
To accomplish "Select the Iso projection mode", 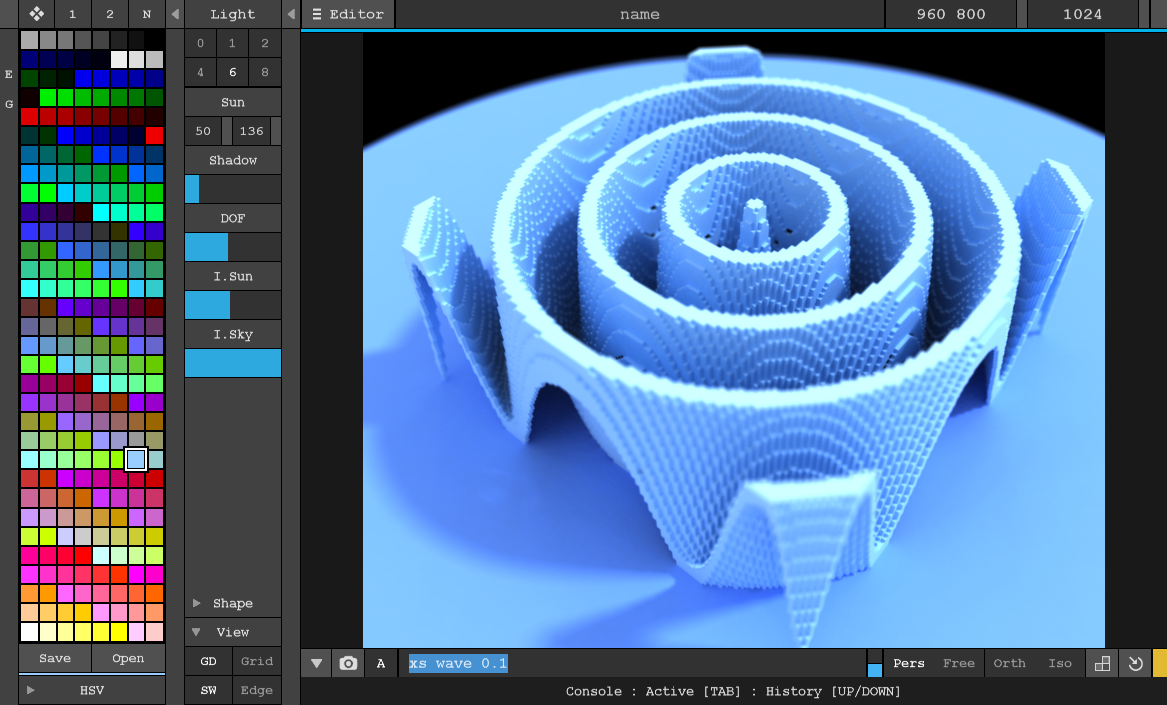I will [x=1059, y=663].
